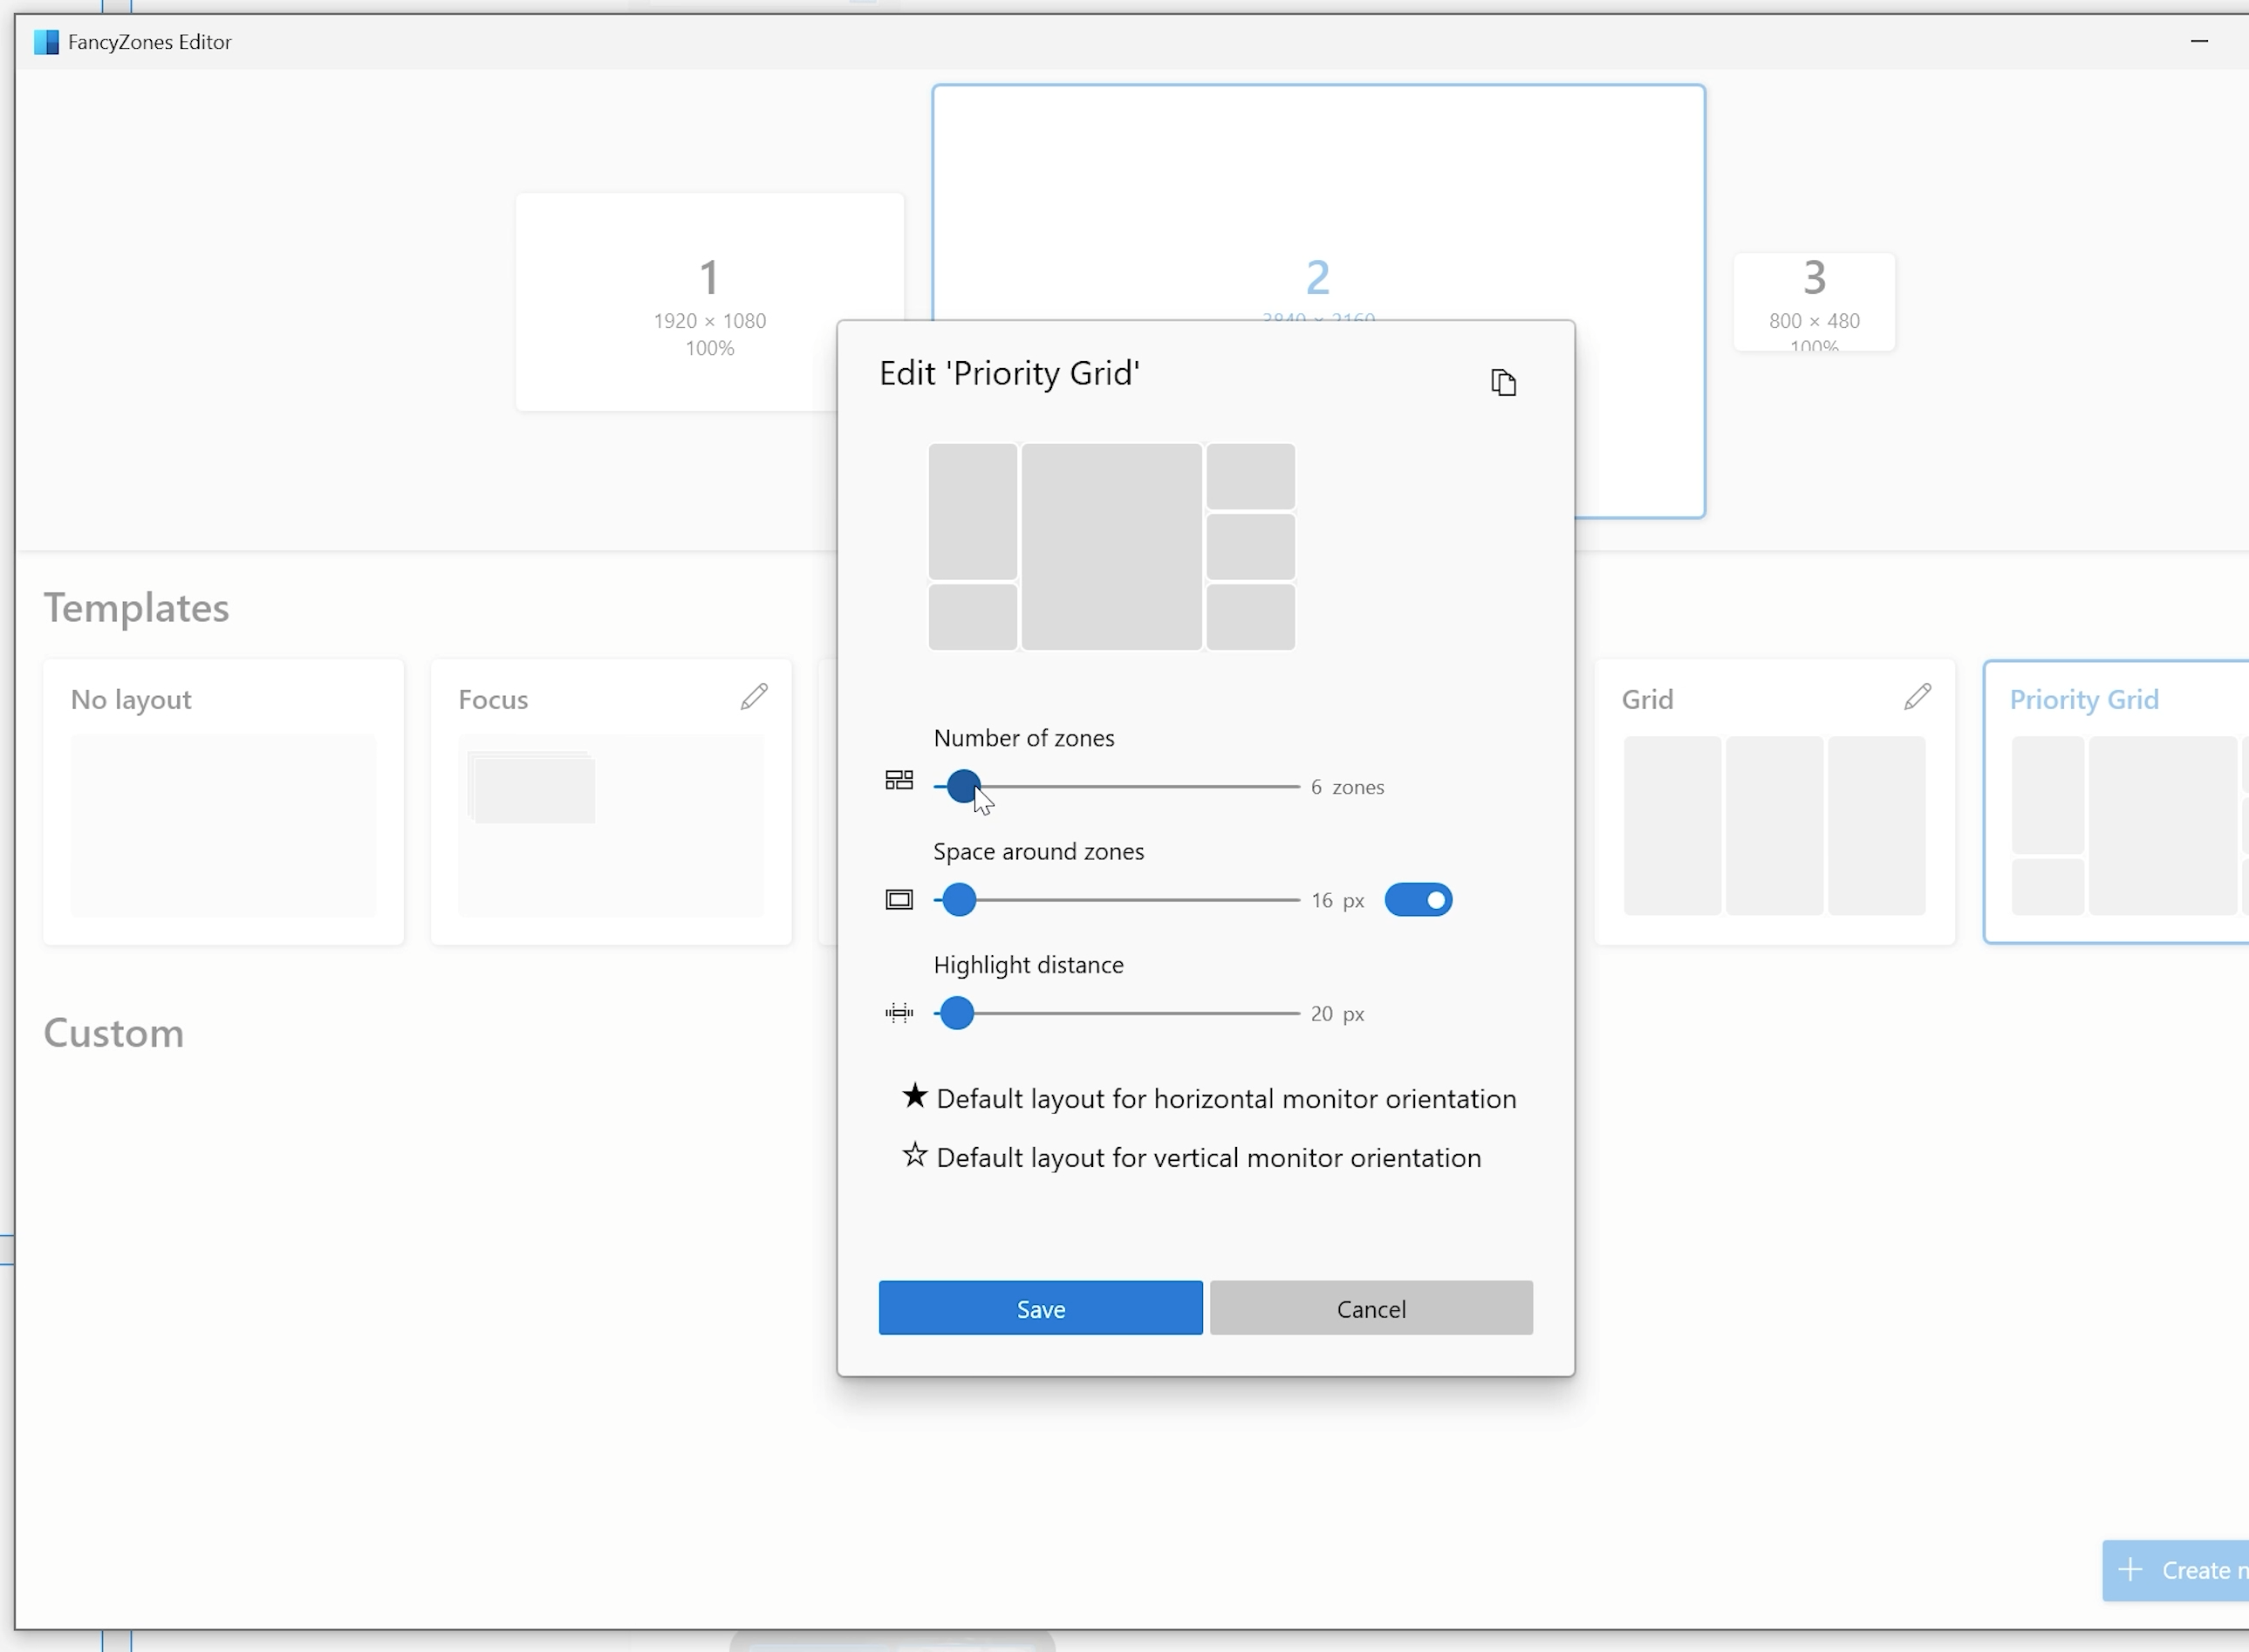This screenshot has height=1652, width=2249.
Task: Click the 'Number of zones' label
Action: coord(1023,738)
